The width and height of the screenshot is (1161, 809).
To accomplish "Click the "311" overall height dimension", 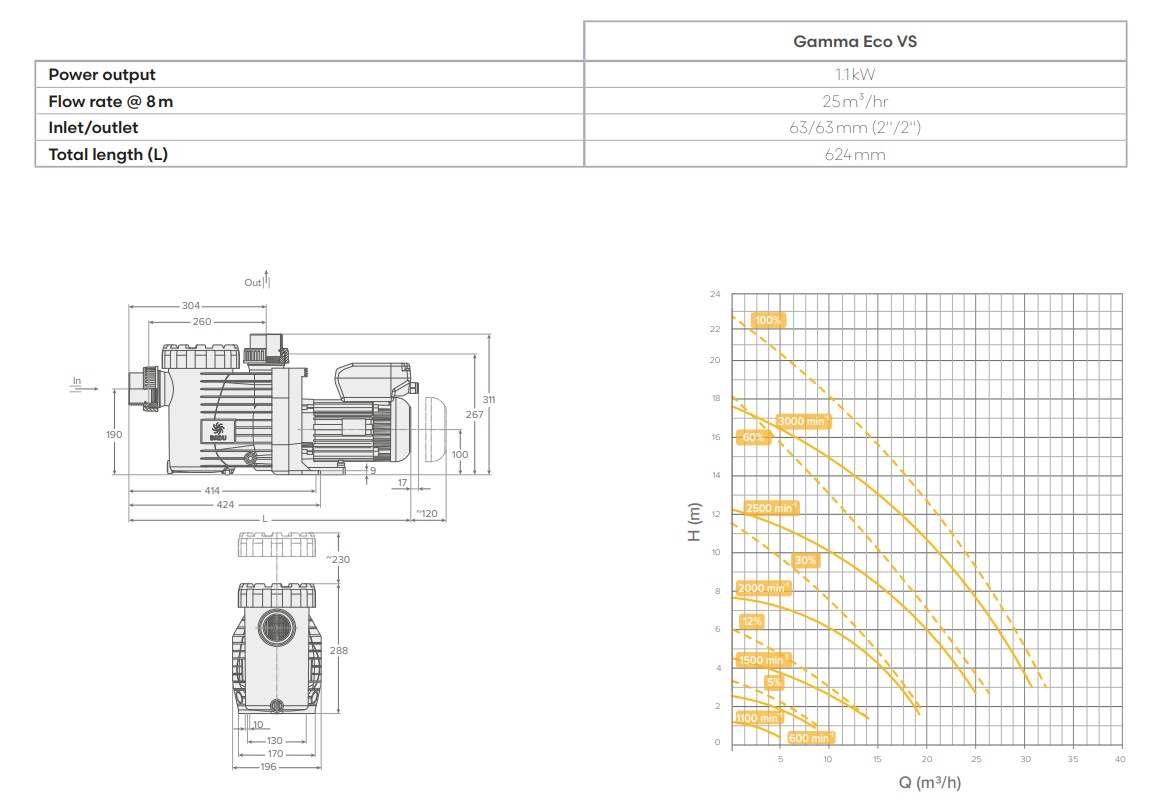I will [489, 400].
